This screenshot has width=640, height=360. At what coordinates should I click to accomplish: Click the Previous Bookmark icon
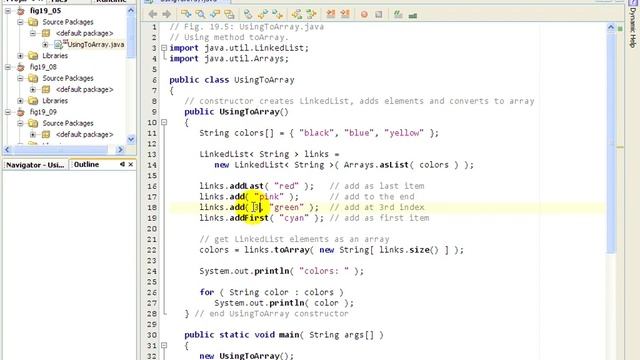278,15
